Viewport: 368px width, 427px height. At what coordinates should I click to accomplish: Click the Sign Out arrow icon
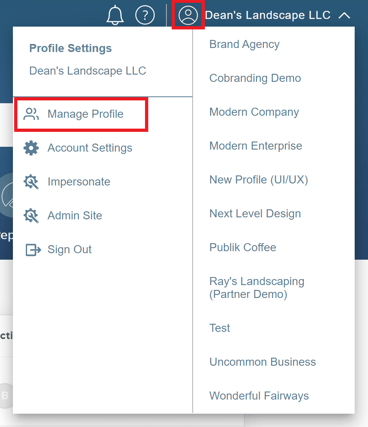33,249
